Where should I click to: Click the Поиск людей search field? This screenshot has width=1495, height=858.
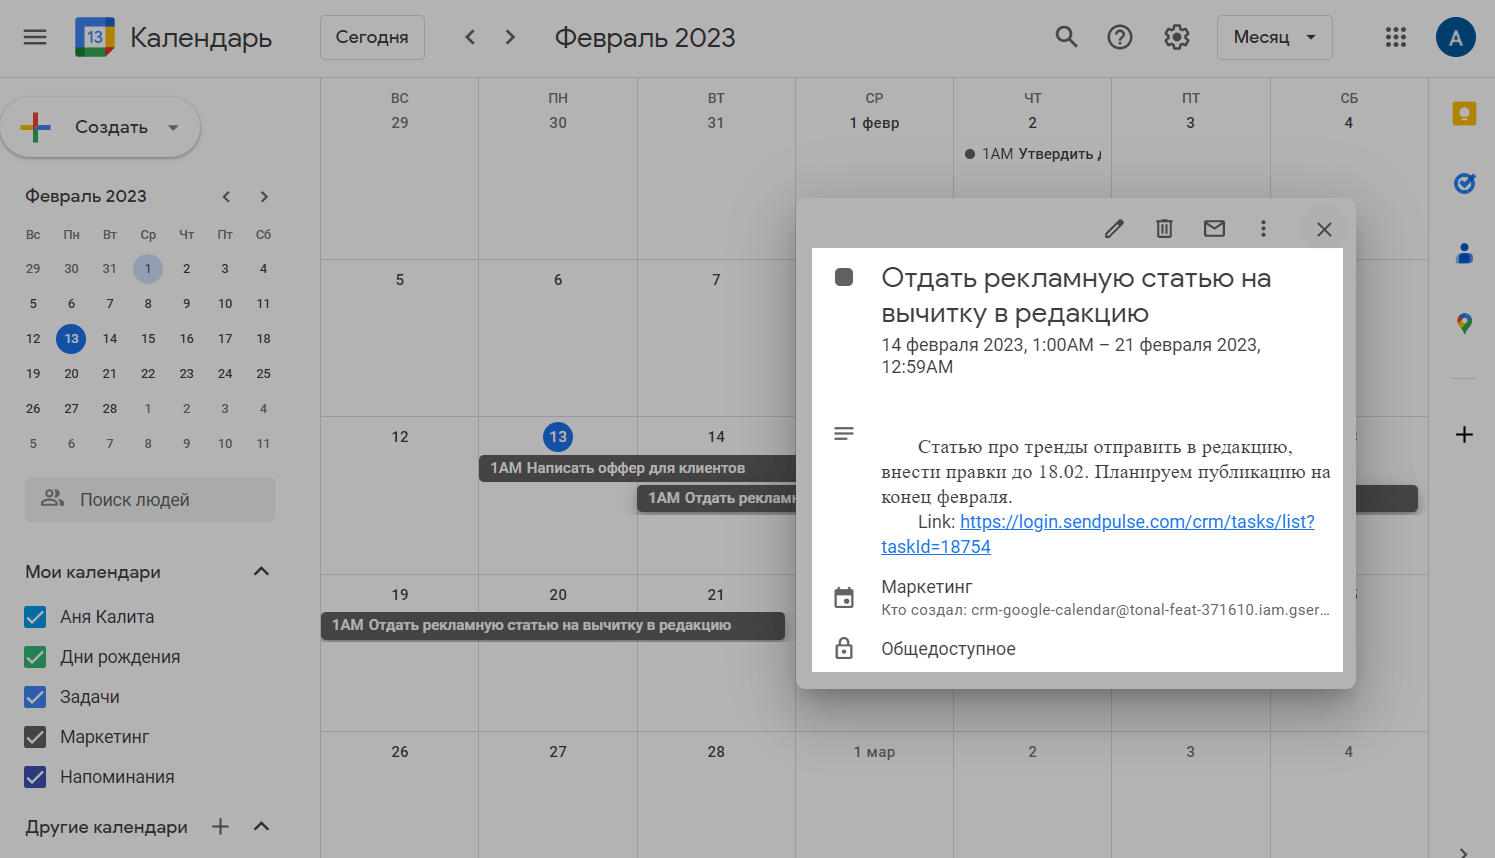coord(150,499)
